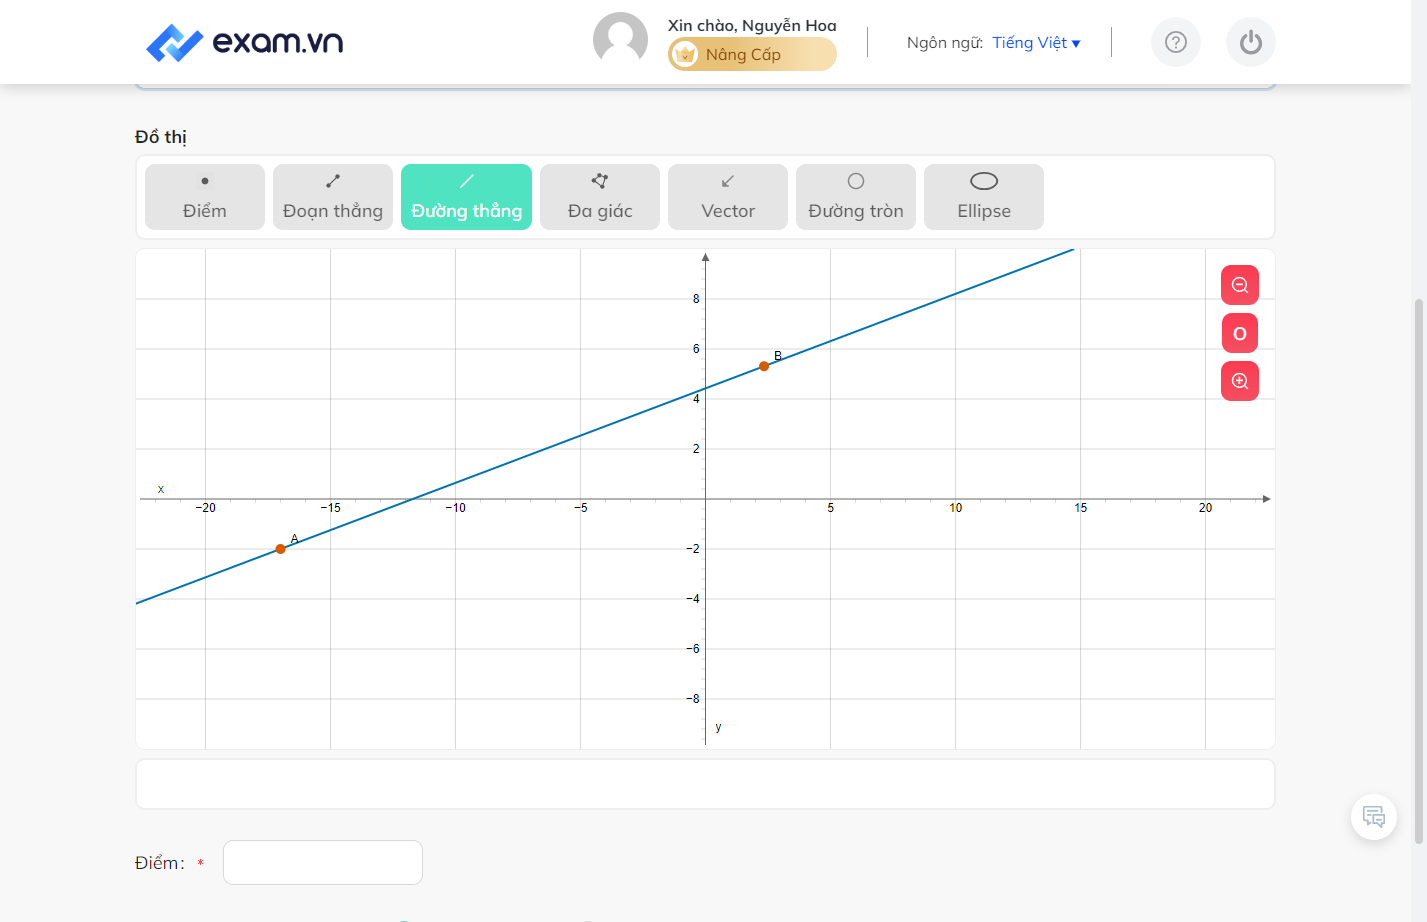Open the chat support bubble icon
The image size is (1427, 922).
1374,817
